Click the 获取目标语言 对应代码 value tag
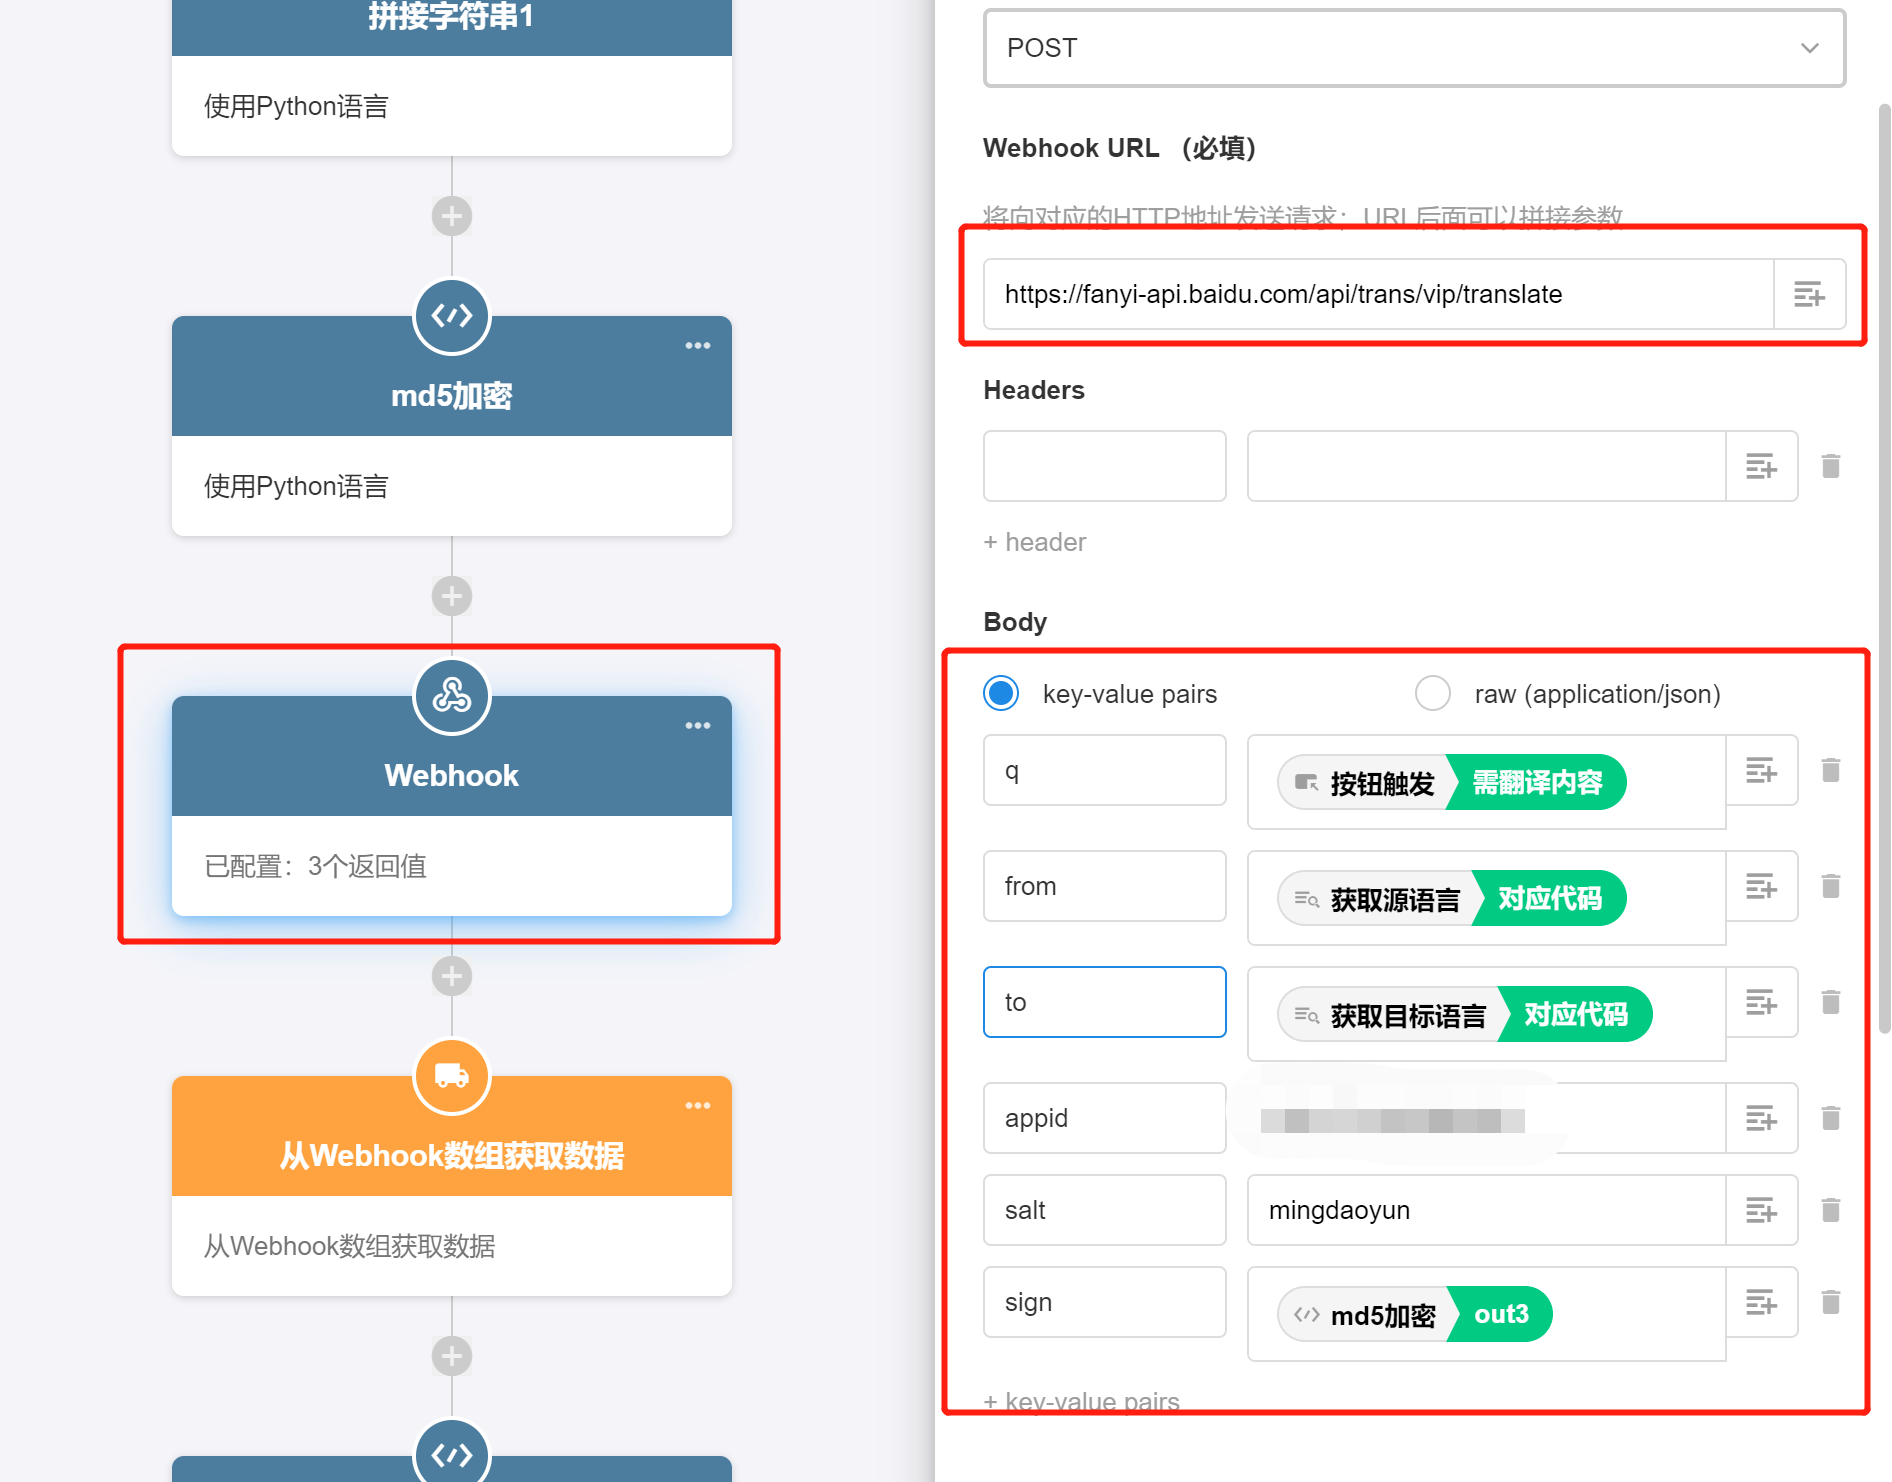Viewport: 1892px width, 1482px height. click(1465, 1014)
